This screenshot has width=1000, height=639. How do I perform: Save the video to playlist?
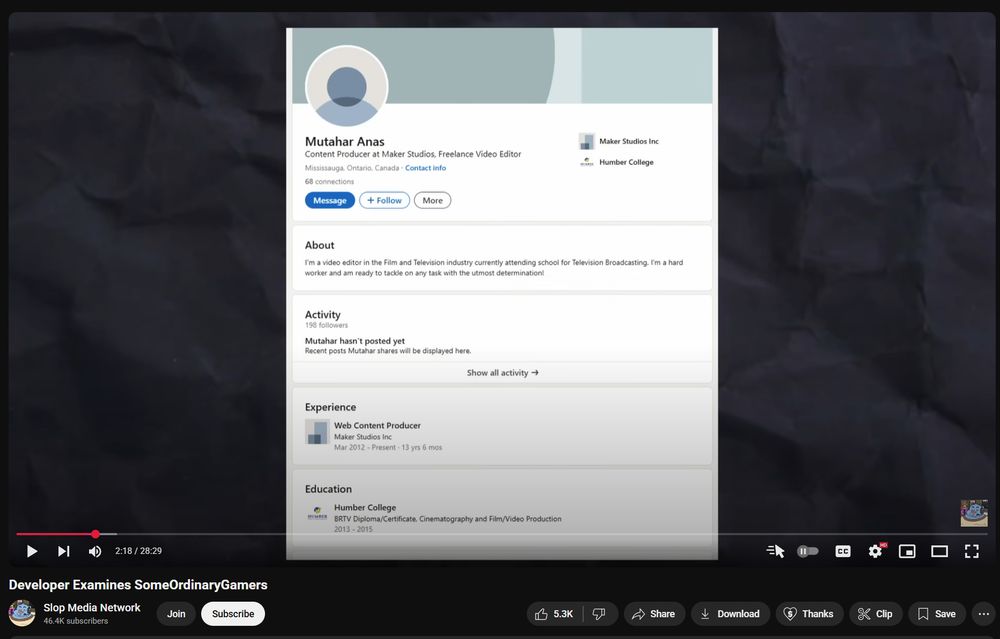click(x=937, y=613)
